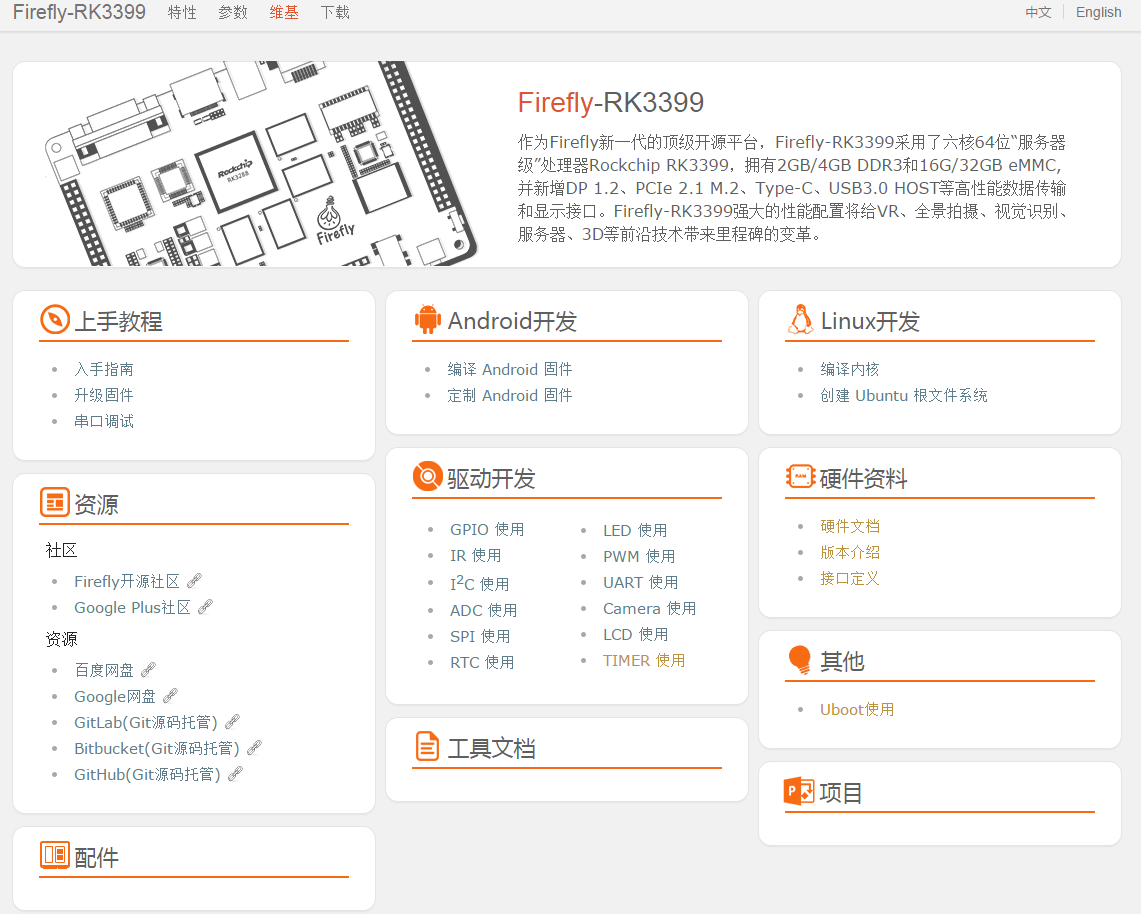Open the 版本介绍 link
Image resolution: width=1141 pixels, height=914 pixels.
[850, 552]
